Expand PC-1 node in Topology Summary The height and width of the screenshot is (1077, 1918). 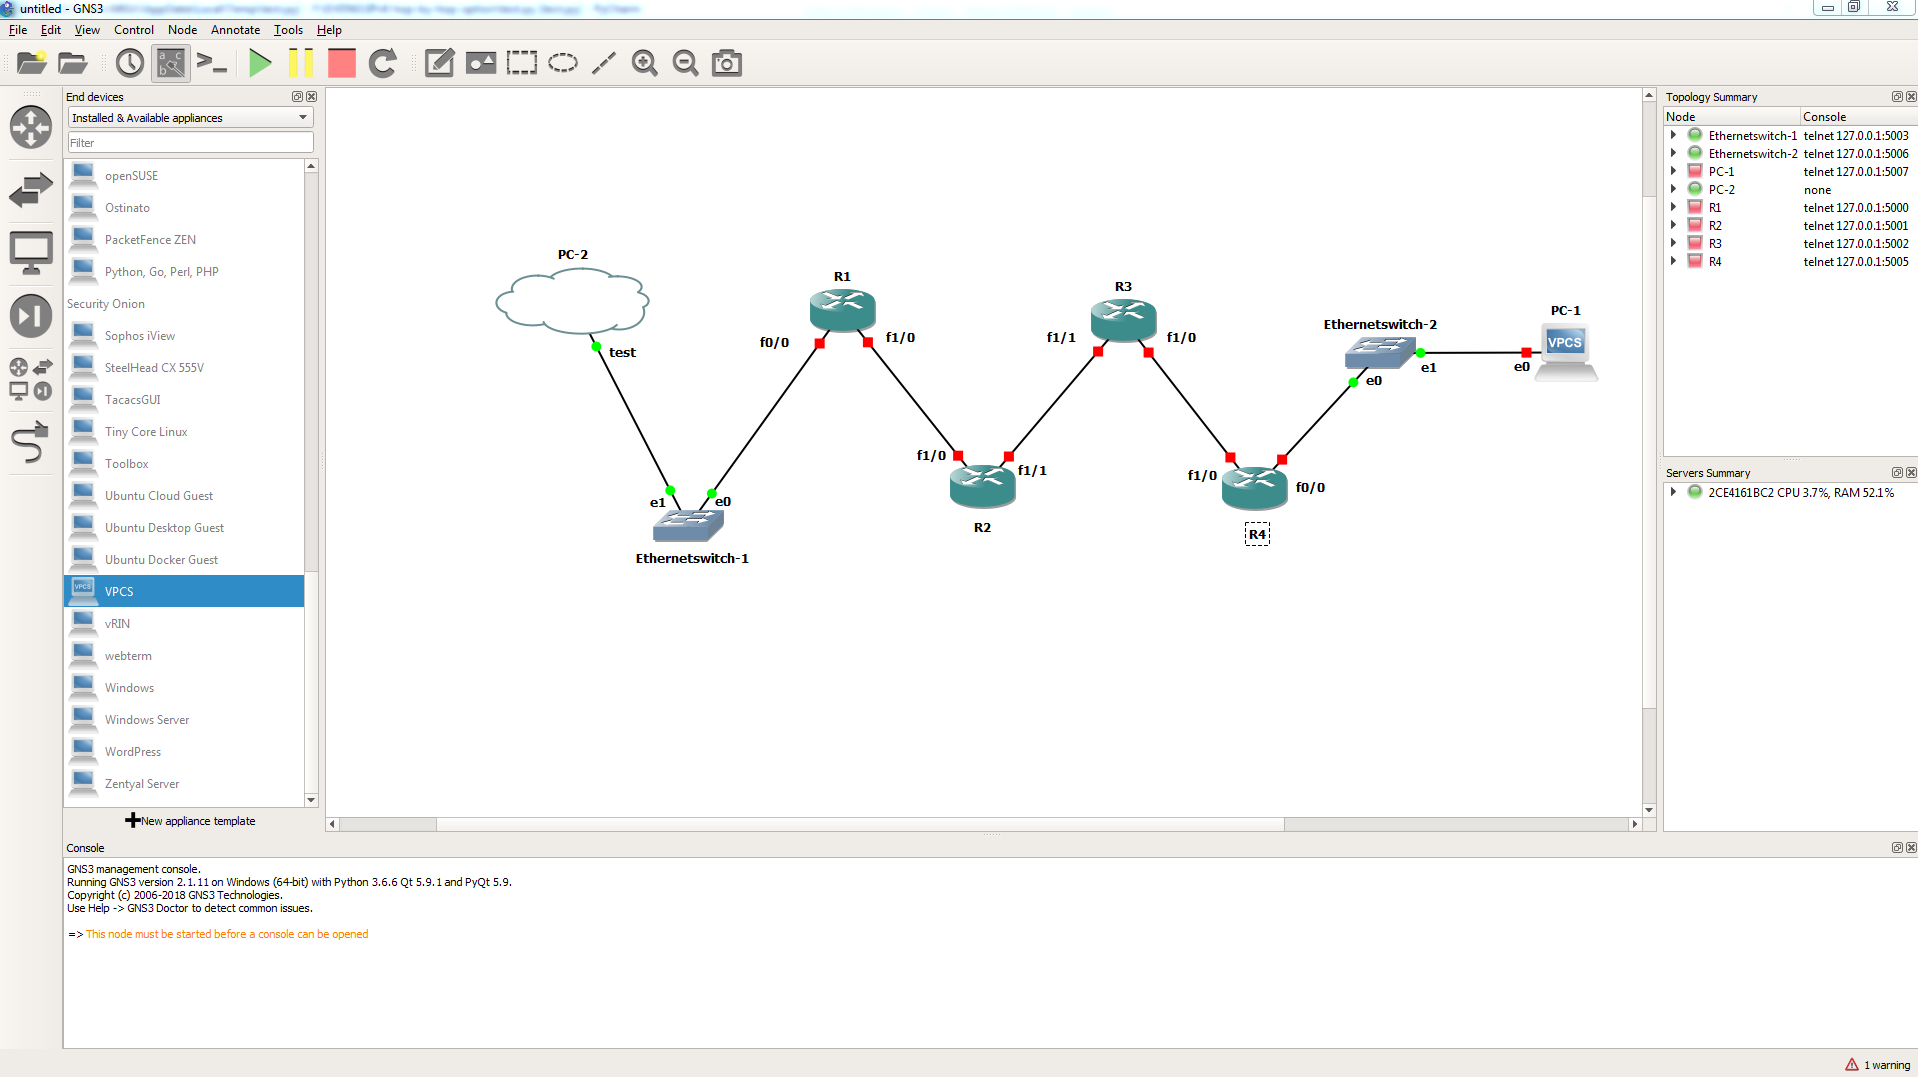(x=1673, y=171)
